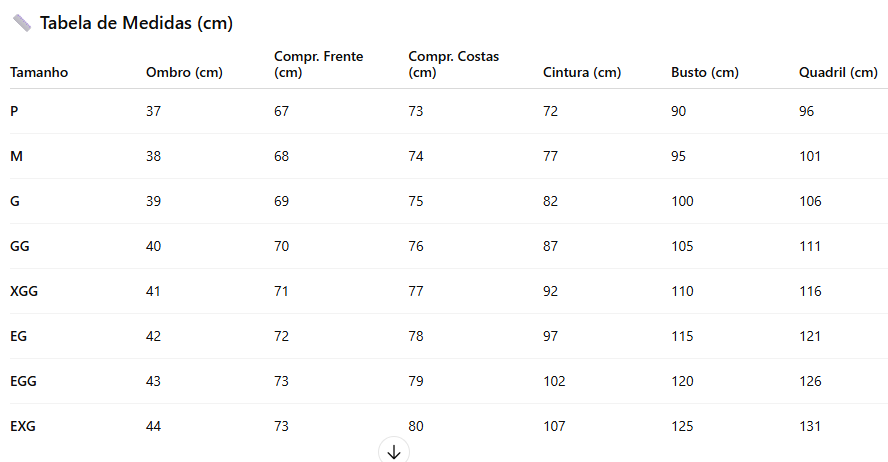Image resolution: width=888 pixels, height=462 pixels.
Task: Click the XGG size row label
Action: pyautogui.click(x=24, y=291)
